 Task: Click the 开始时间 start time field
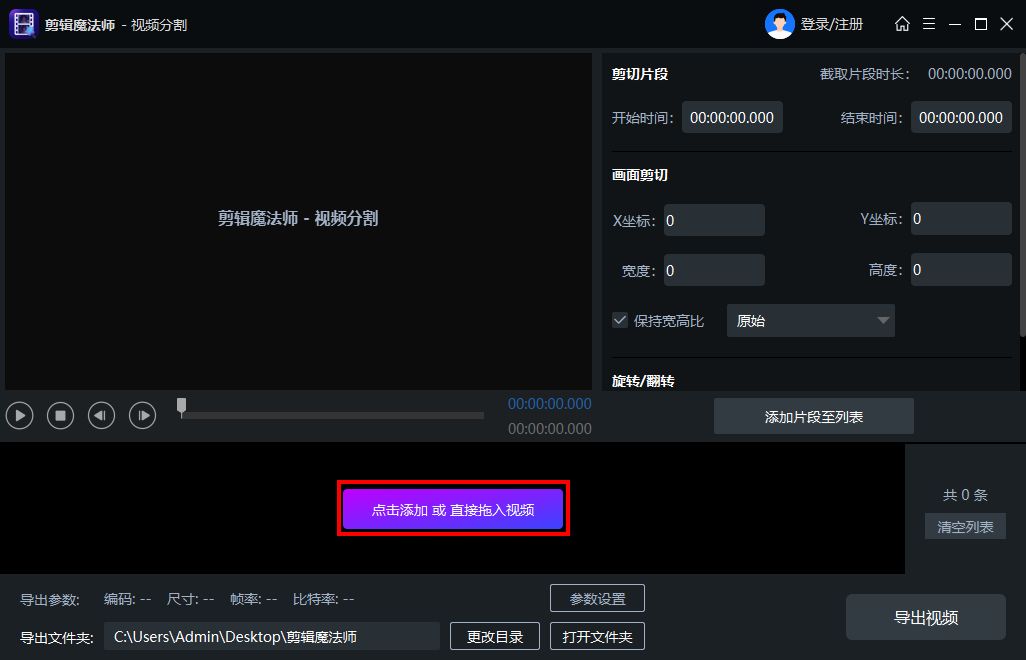point(732,118)
